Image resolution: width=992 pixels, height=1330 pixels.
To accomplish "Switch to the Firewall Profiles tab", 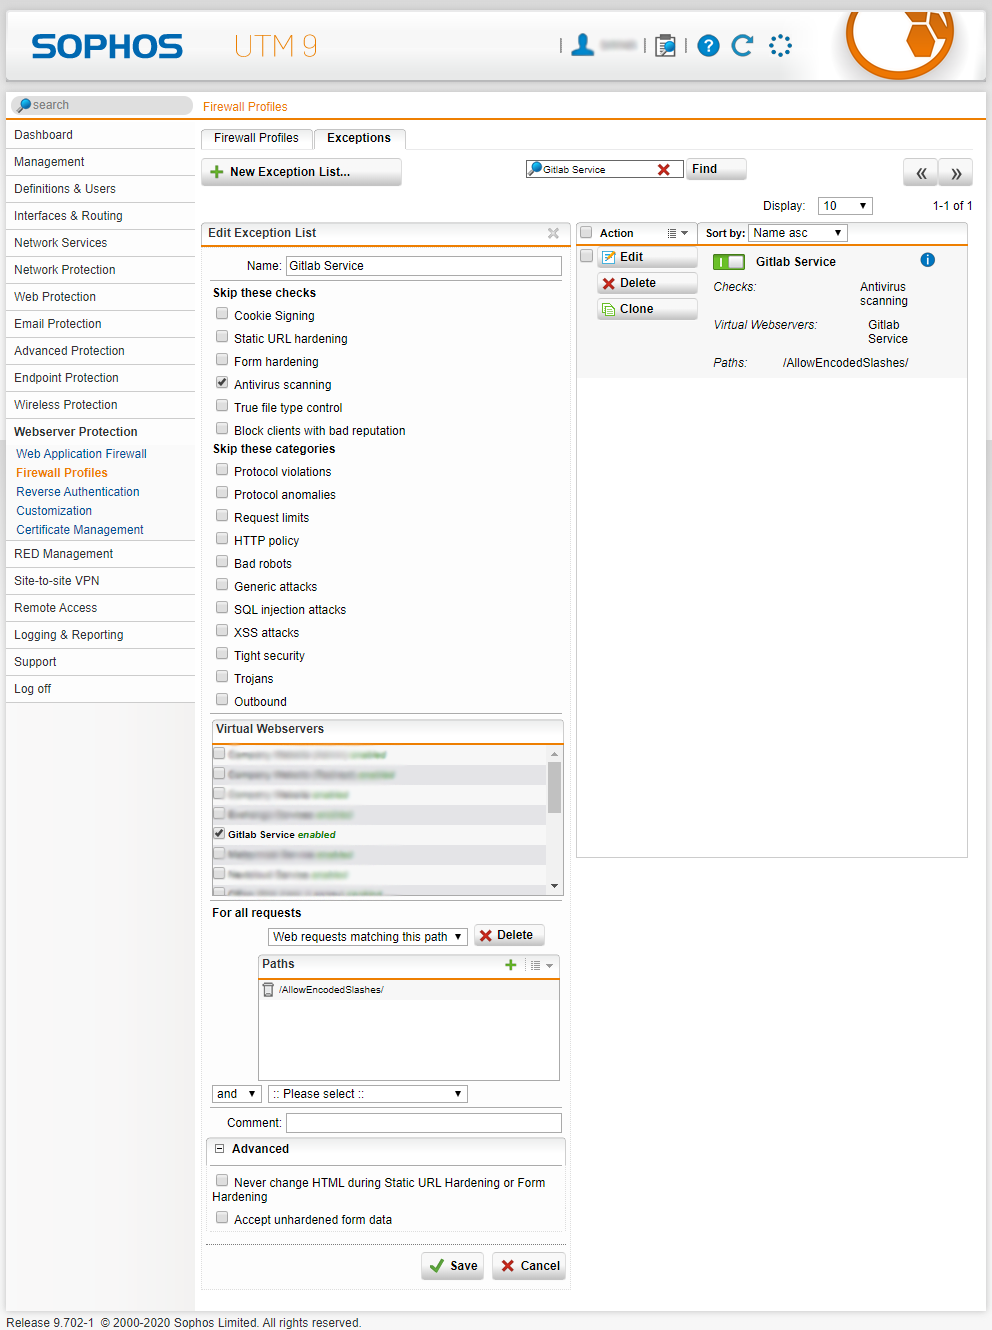I will [256, 138].
